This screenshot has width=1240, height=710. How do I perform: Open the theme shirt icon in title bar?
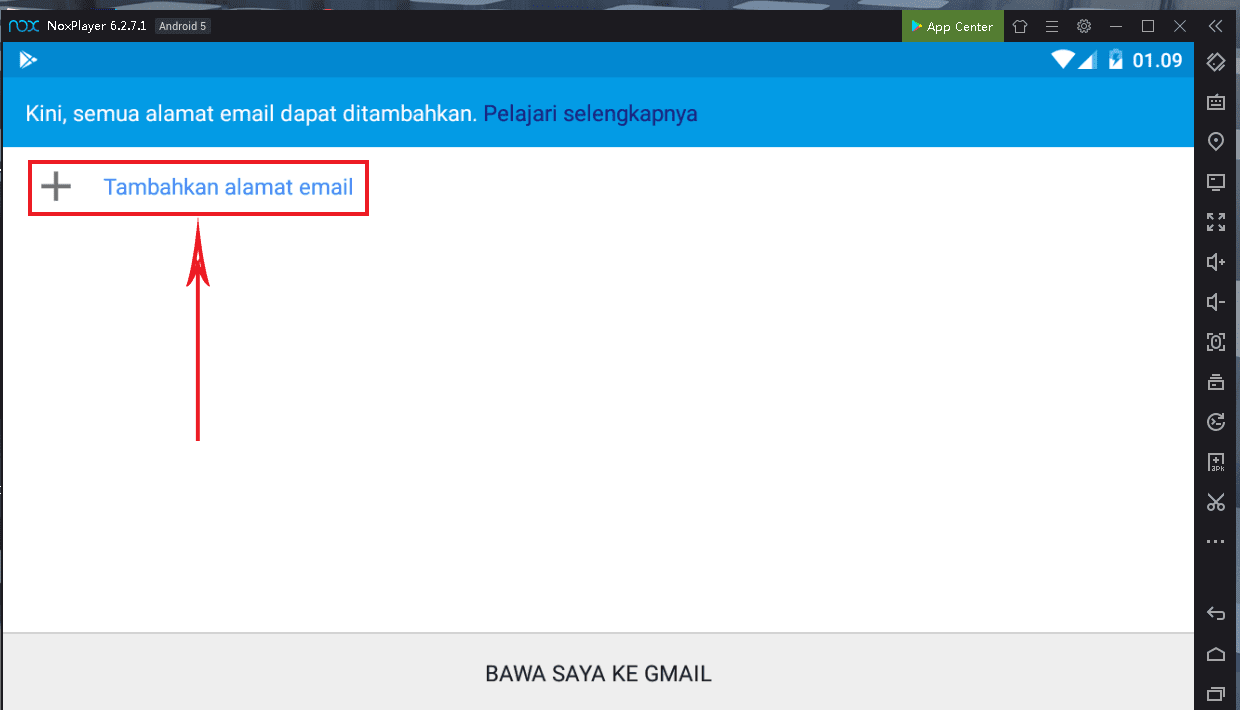1019,26
